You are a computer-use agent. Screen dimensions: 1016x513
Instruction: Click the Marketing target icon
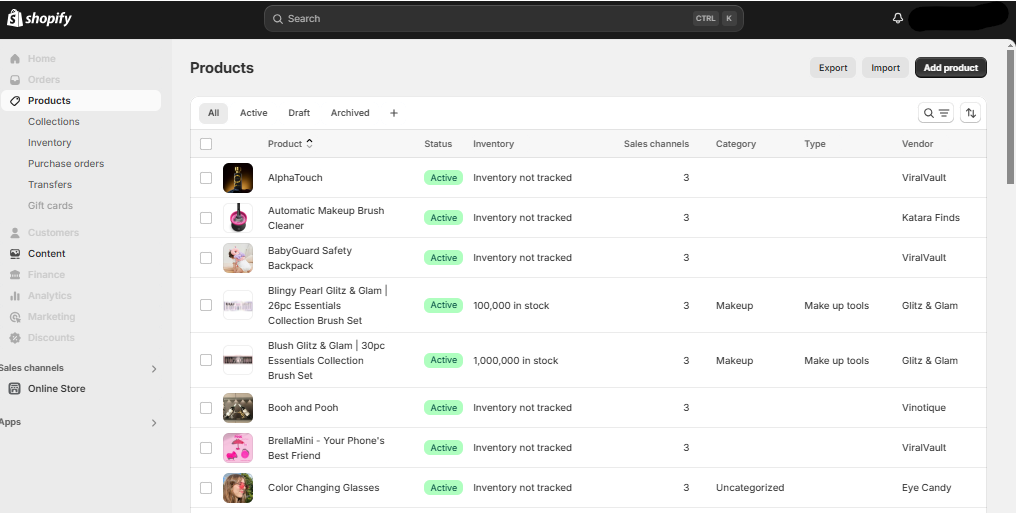click(15, 317)
